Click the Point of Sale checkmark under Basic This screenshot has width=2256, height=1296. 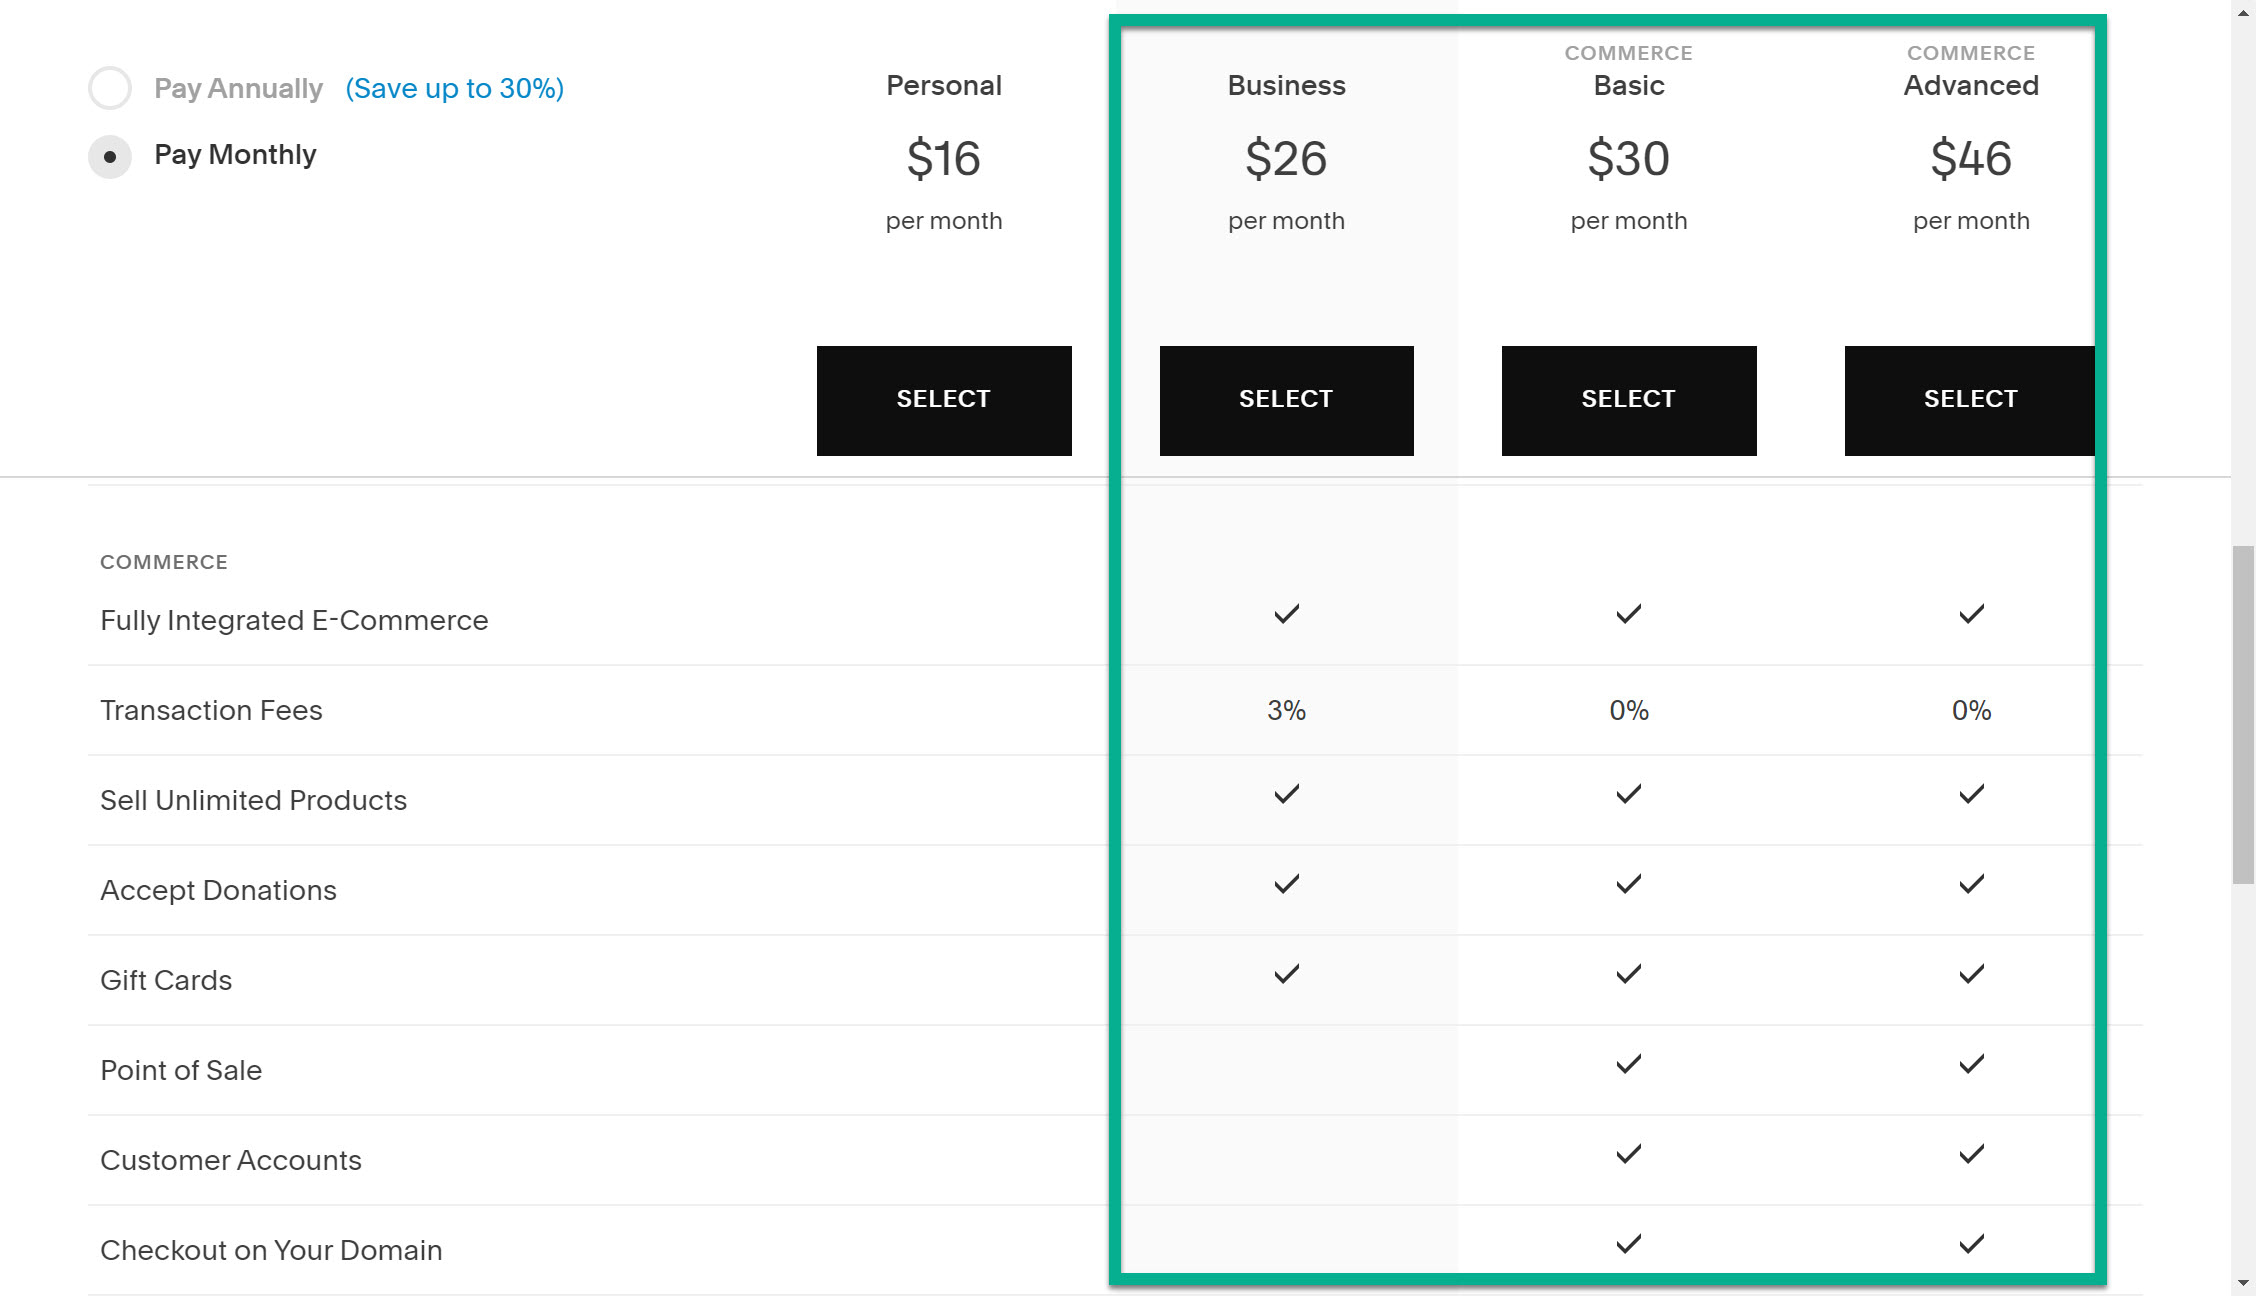tap(1628, 1064)
